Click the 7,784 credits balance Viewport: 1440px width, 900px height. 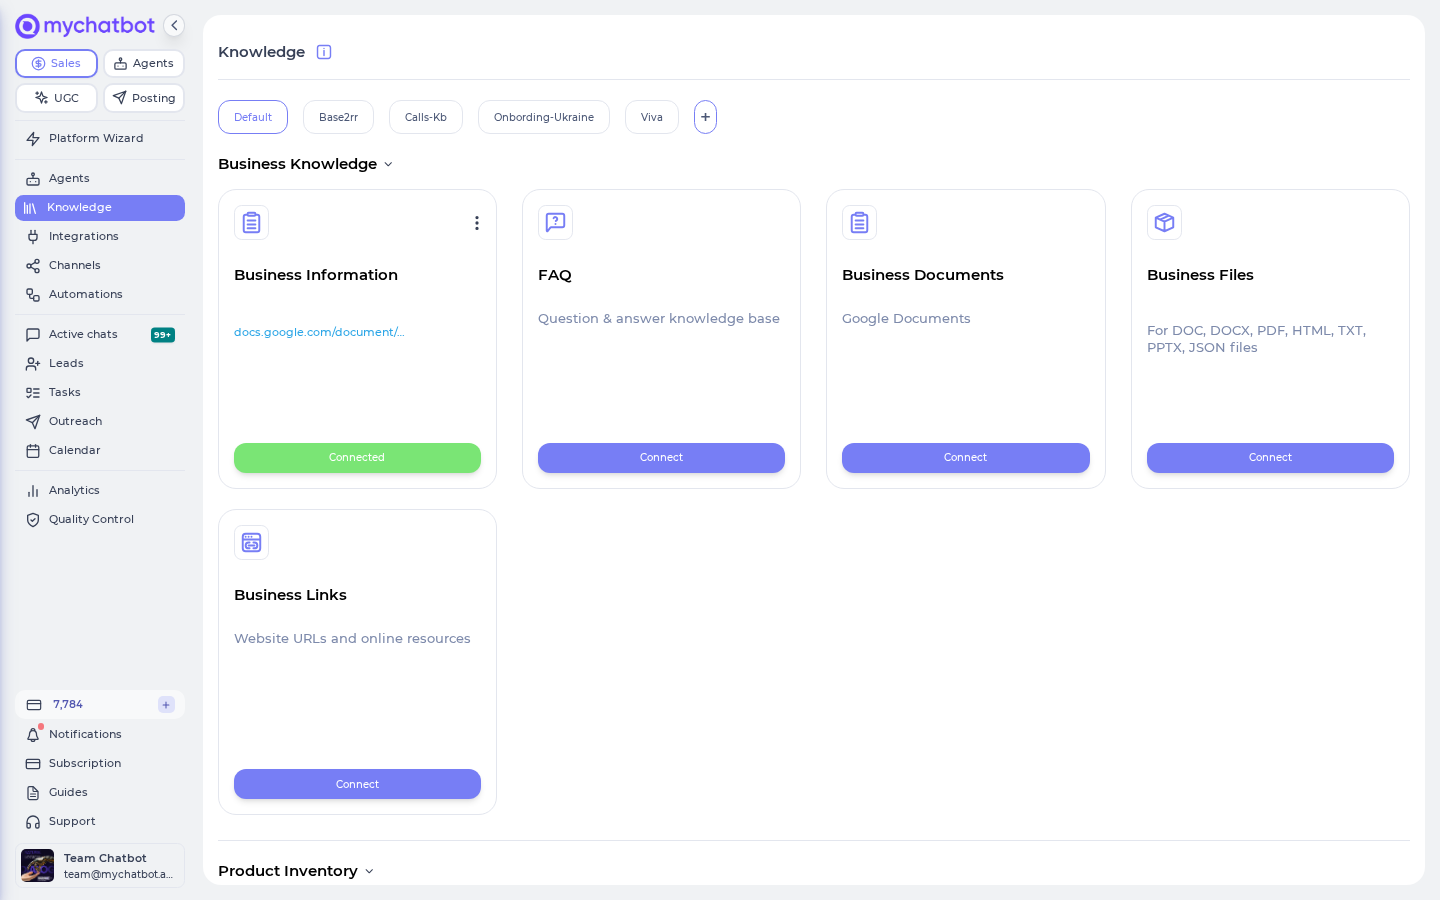pyautogui.click(x=68, y=705)
